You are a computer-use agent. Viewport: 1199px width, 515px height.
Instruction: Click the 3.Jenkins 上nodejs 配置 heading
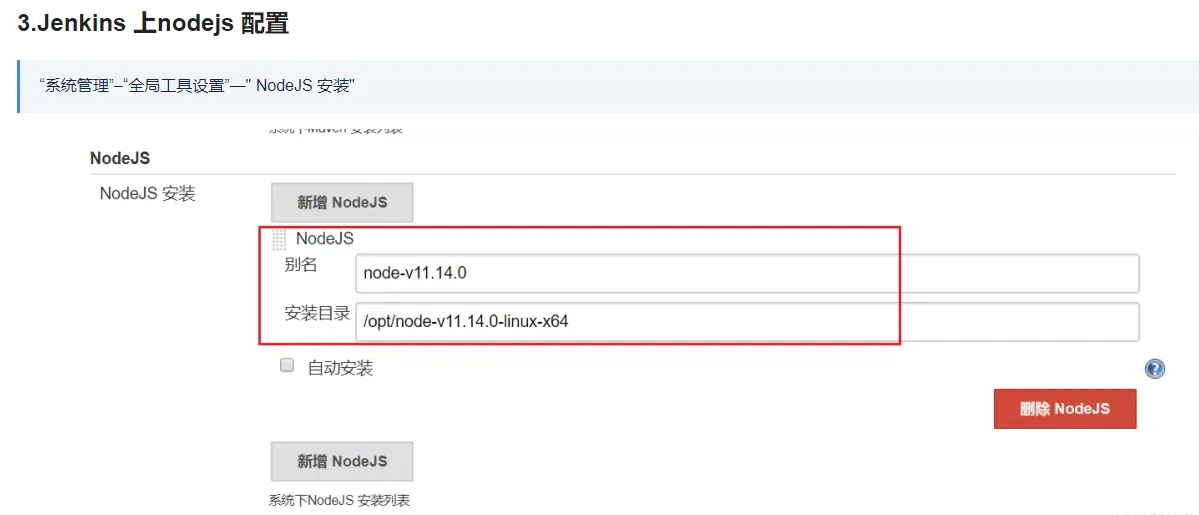(x=153, y=24)
